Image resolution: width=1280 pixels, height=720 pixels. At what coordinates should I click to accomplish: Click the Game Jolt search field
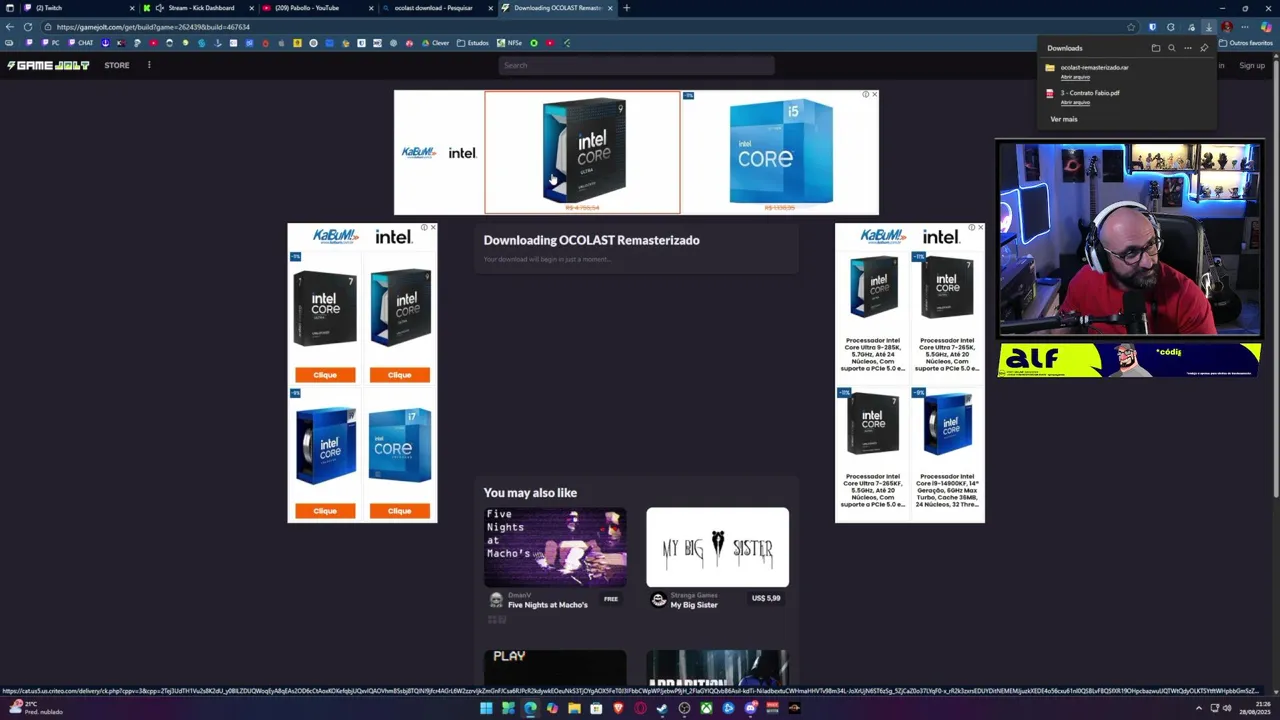point(636,65)
